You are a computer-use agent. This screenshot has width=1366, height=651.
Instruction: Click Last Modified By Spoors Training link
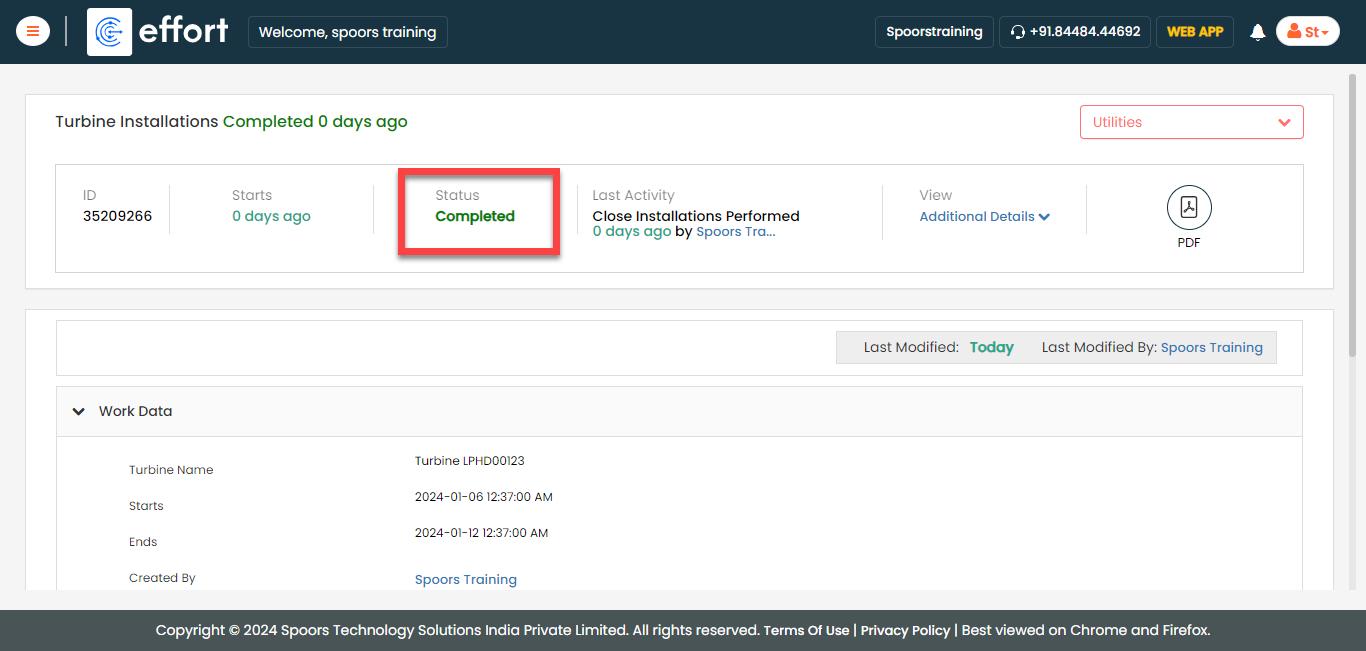(x=1211, y=348)
